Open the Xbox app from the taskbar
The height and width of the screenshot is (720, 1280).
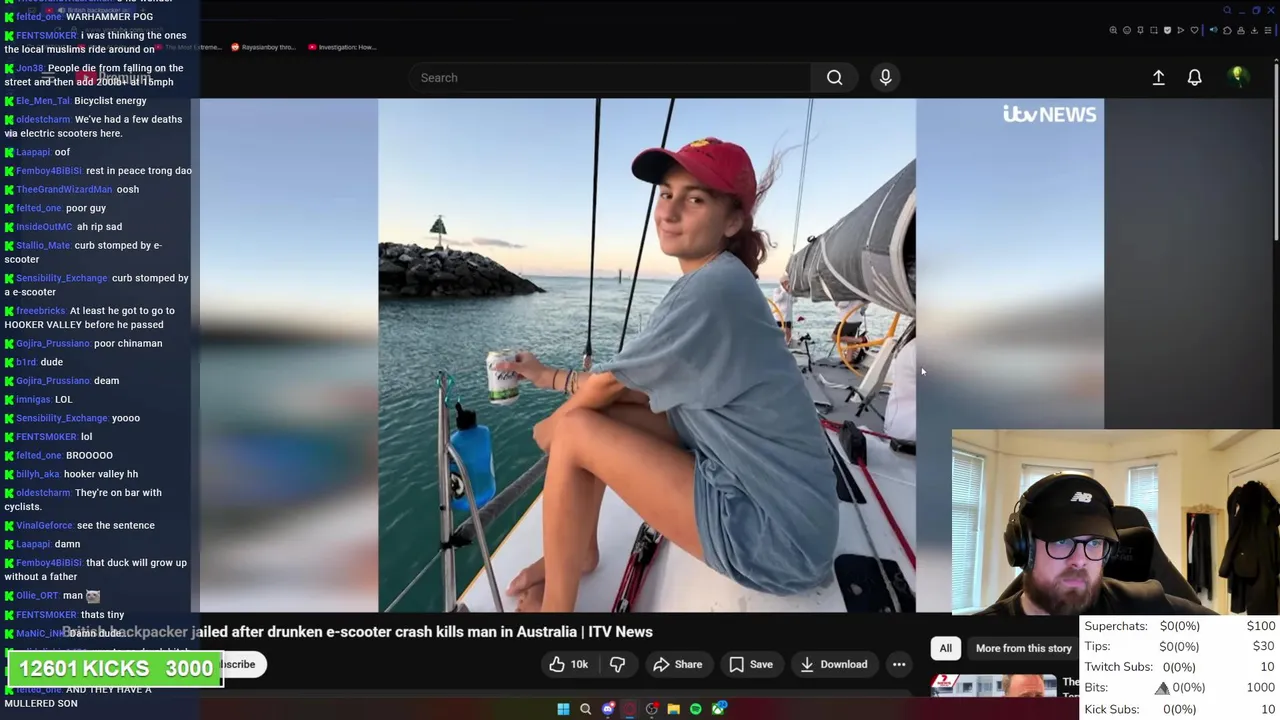tap(718, 709)
